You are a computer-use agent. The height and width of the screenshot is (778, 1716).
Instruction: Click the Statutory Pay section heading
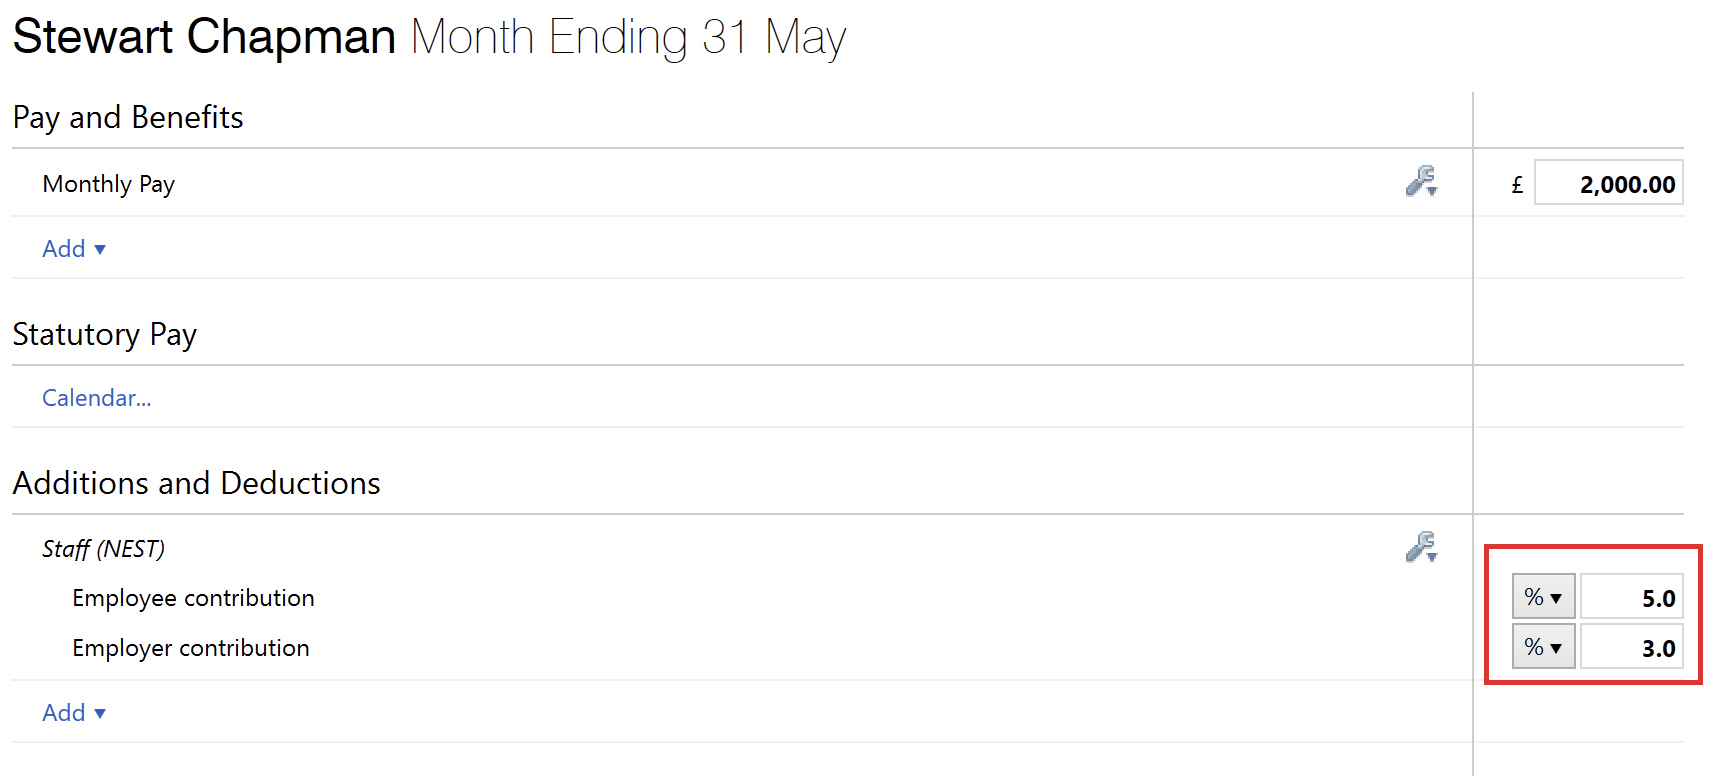click(x=105, y=334)
